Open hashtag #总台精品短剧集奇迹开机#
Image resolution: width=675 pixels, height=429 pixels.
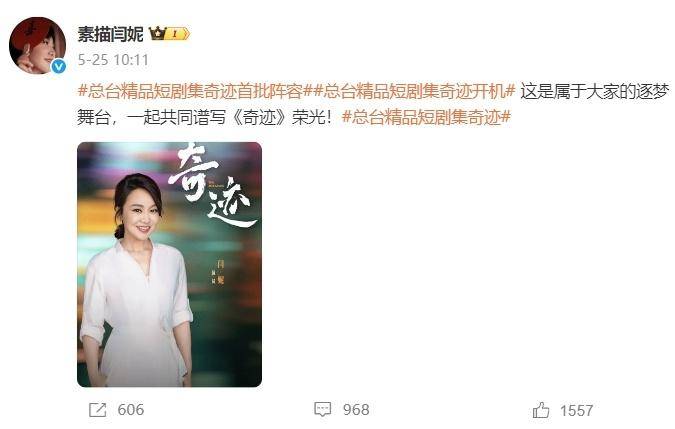414,91
